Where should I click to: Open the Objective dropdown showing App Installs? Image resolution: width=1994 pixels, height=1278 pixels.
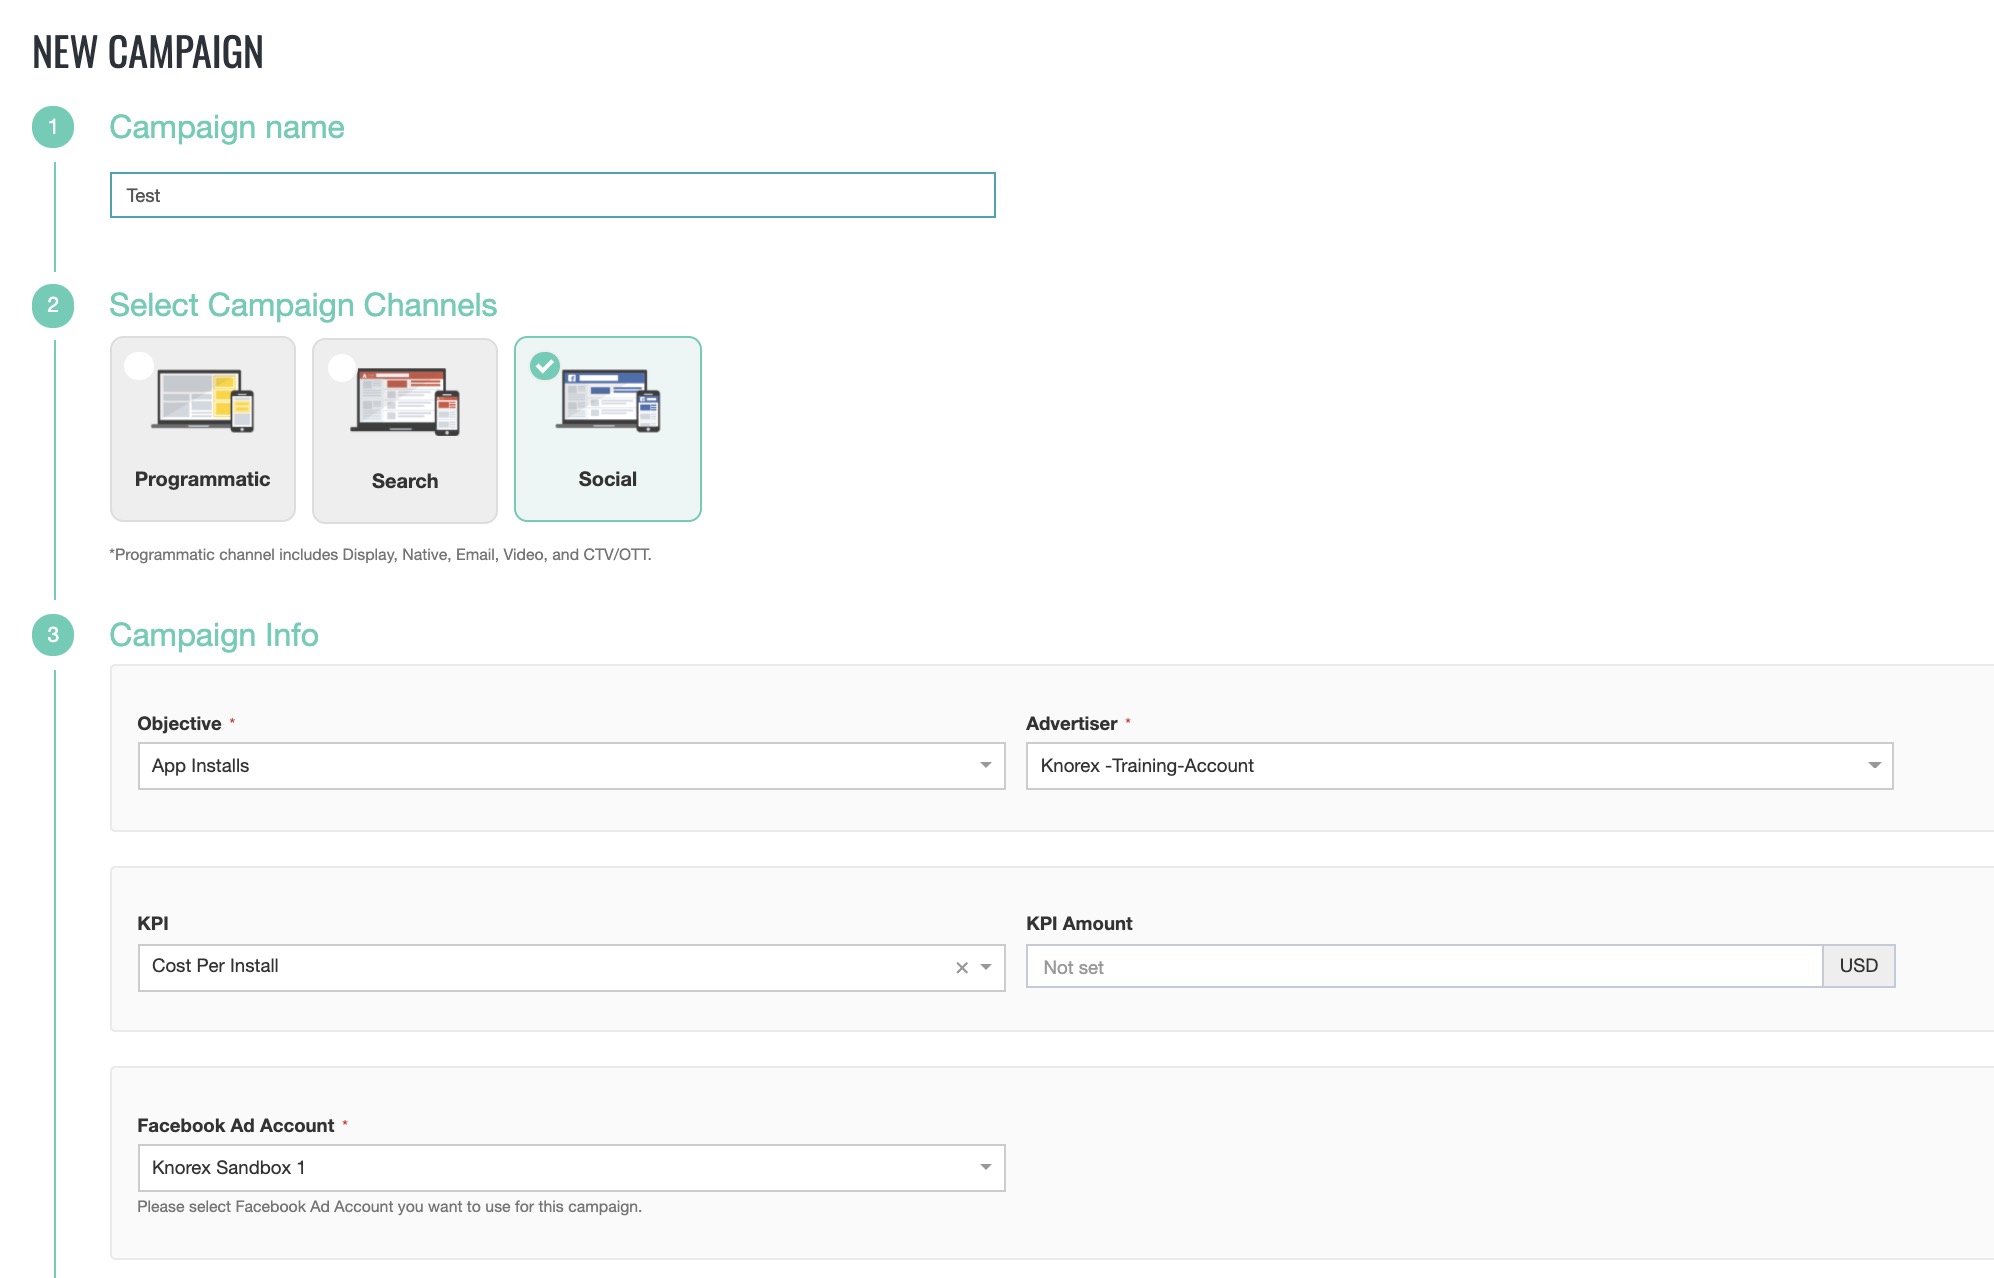[570, 766]
